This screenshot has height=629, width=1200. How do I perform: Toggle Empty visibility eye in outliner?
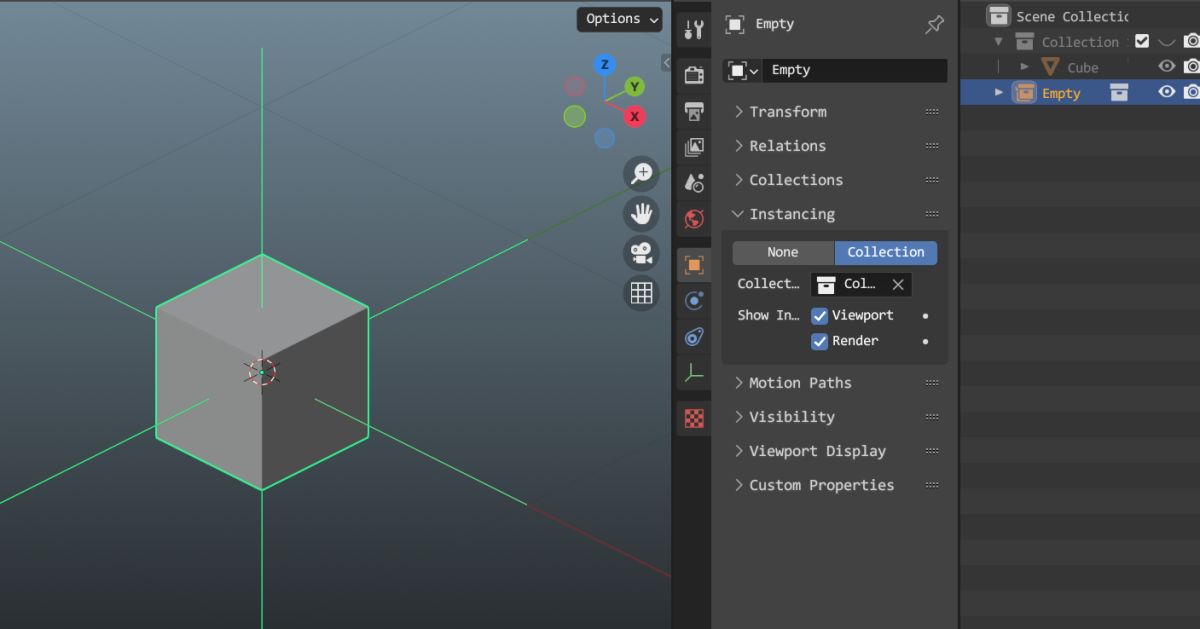click(1167, 92)
